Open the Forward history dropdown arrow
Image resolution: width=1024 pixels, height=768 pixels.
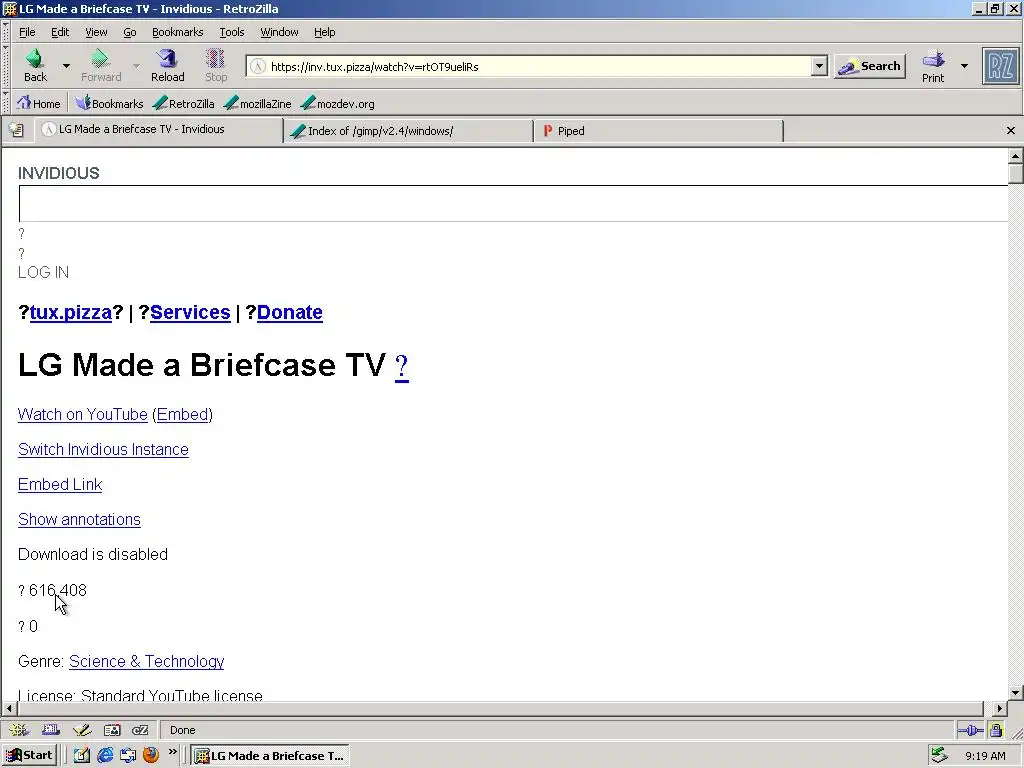click(x=136, y=65)
